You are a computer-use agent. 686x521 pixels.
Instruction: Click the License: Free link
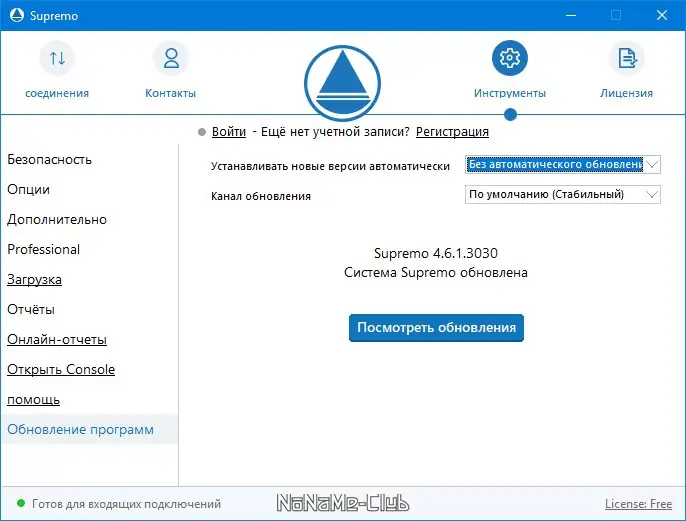click(x=638, y=504)
